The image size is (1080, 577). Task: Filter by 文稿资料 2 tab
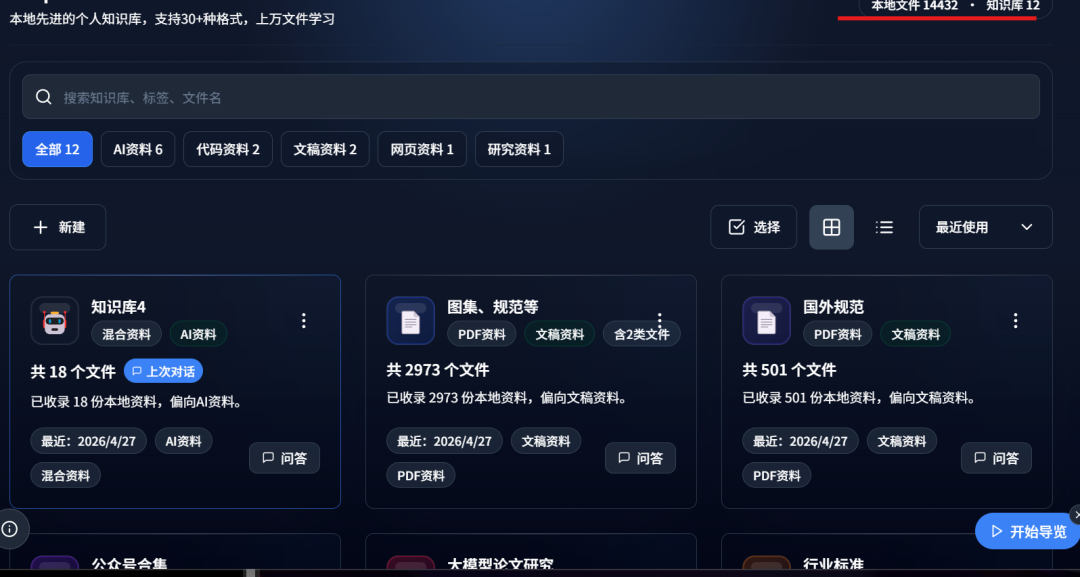pyautogui.click(x=325, y=149)
